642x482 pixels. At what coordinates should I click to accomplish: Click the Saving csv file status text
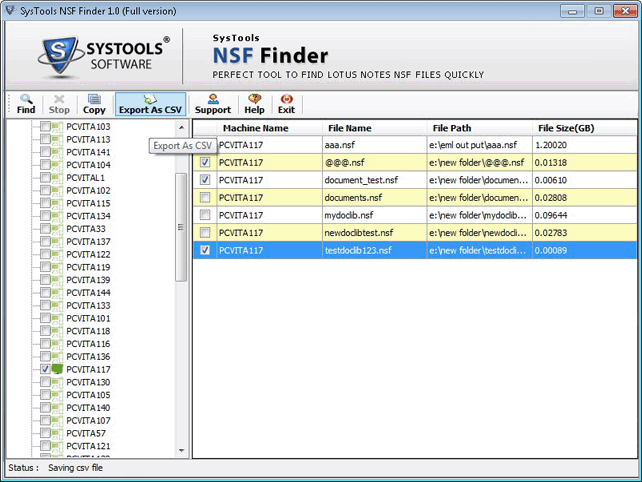(75, 468)
